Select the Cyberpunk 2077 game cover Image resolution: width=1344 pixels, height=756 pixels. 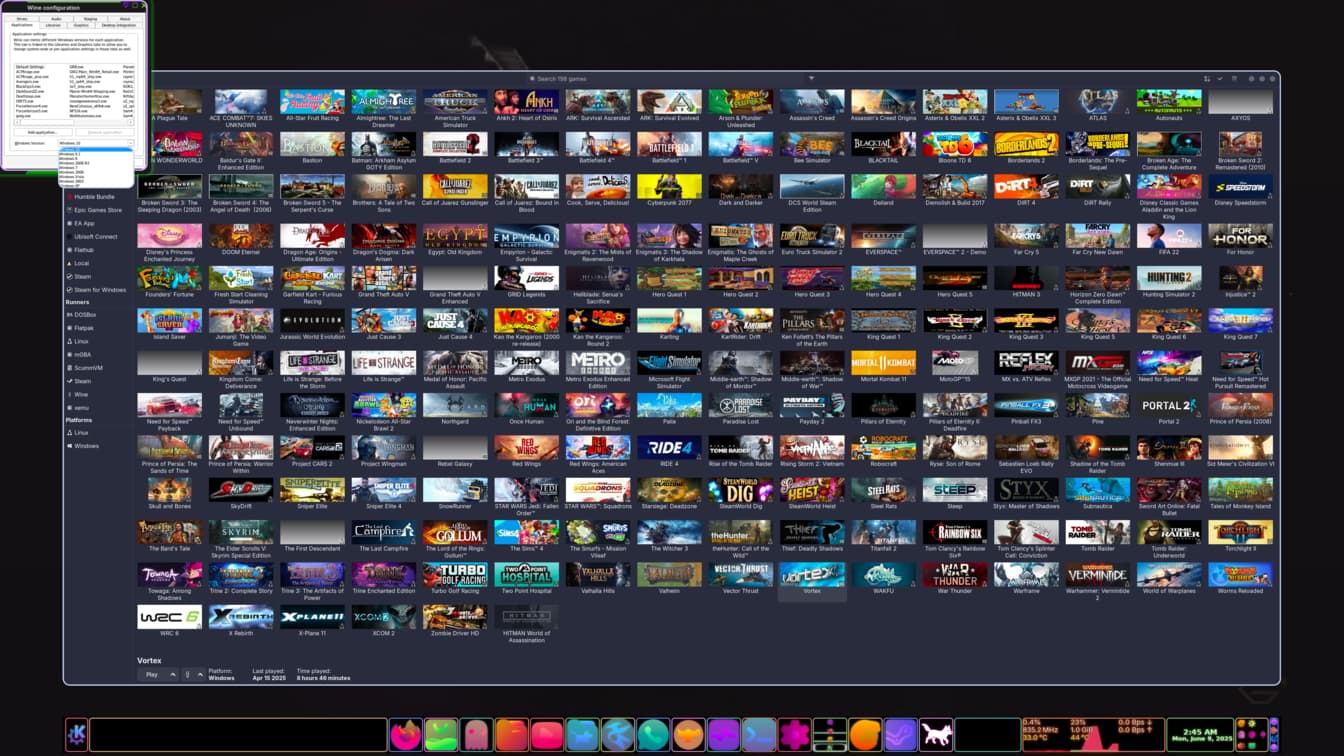pyautogui.click(x=669, y=186)
